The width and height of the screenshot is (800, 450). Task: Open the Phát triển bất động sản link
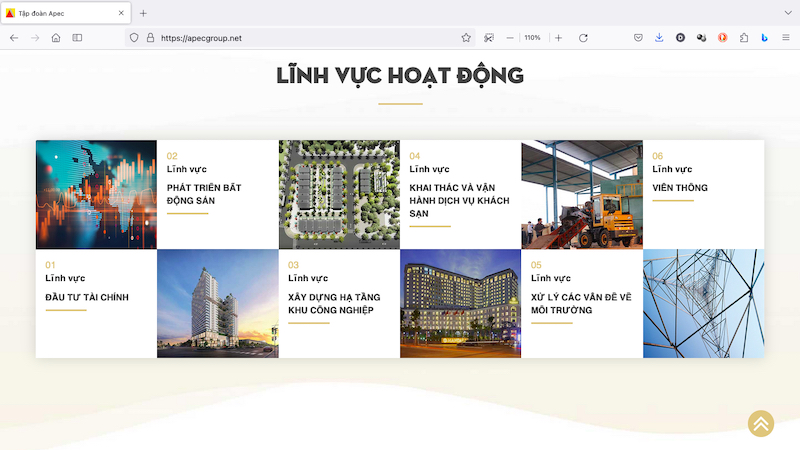[204, 194]
